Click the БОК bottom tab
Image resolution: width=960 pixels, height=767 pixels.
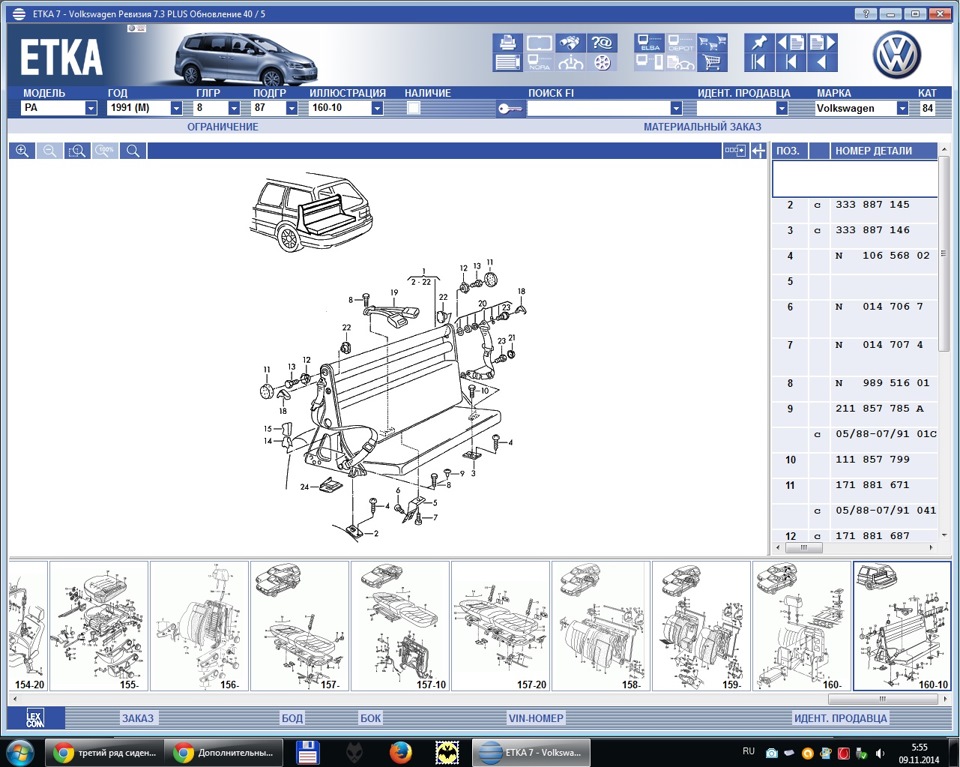pyautogui.click(x=370, y=718)
